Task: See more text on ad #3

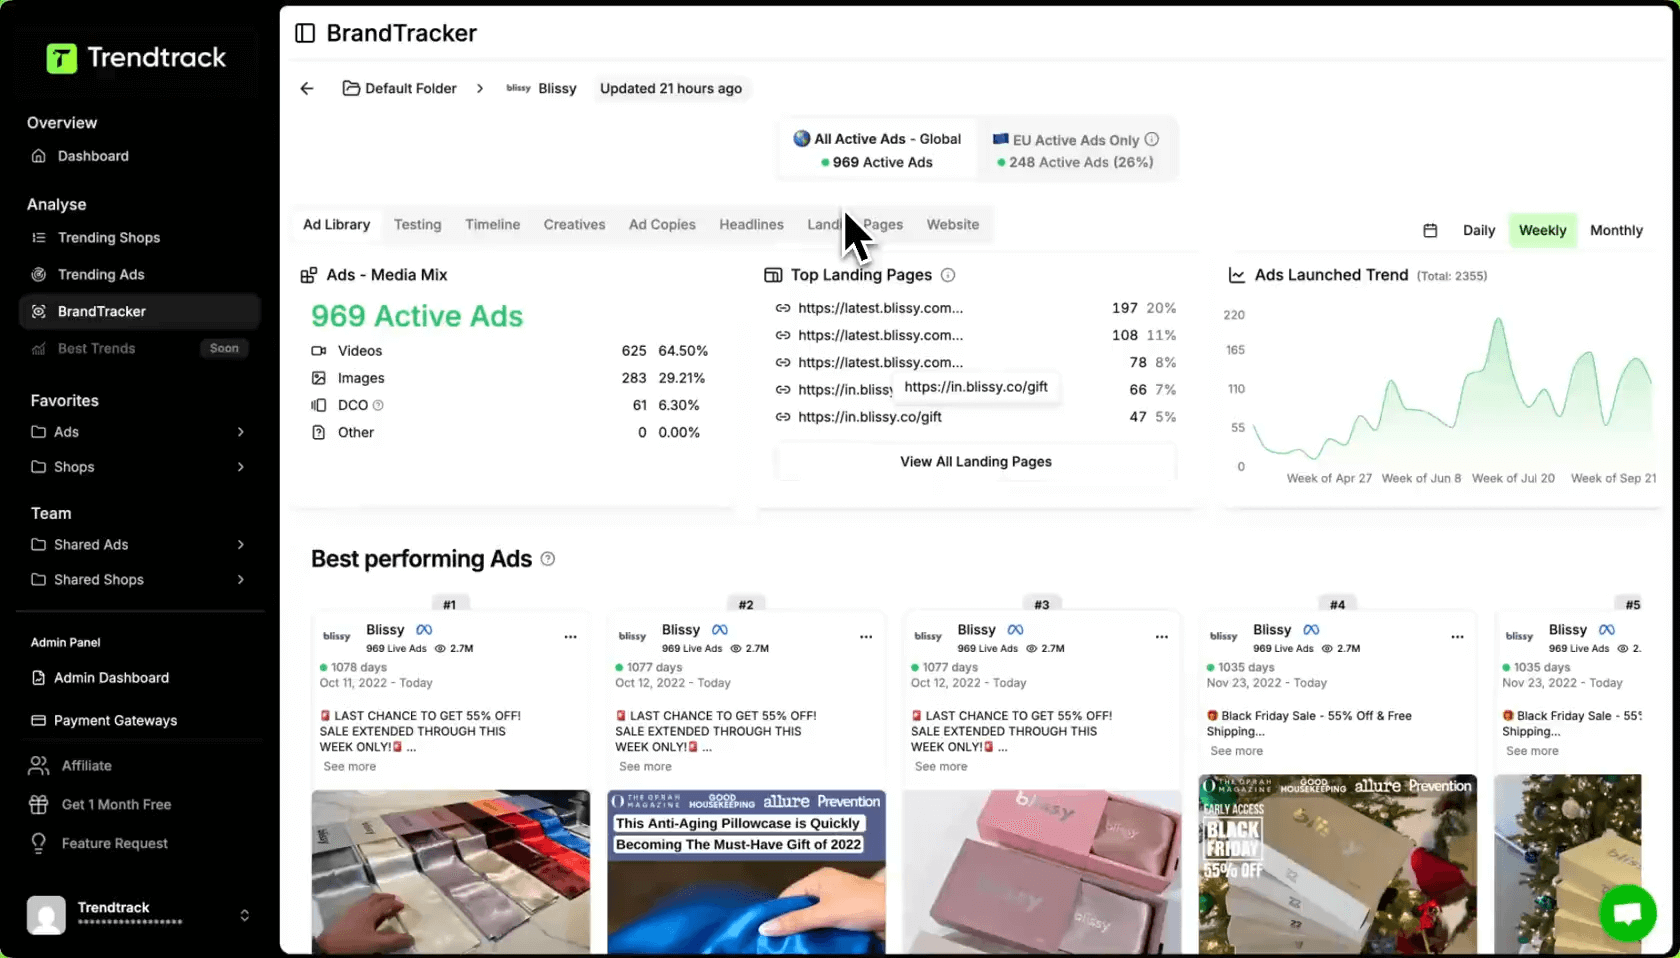Action: point(941,767)
